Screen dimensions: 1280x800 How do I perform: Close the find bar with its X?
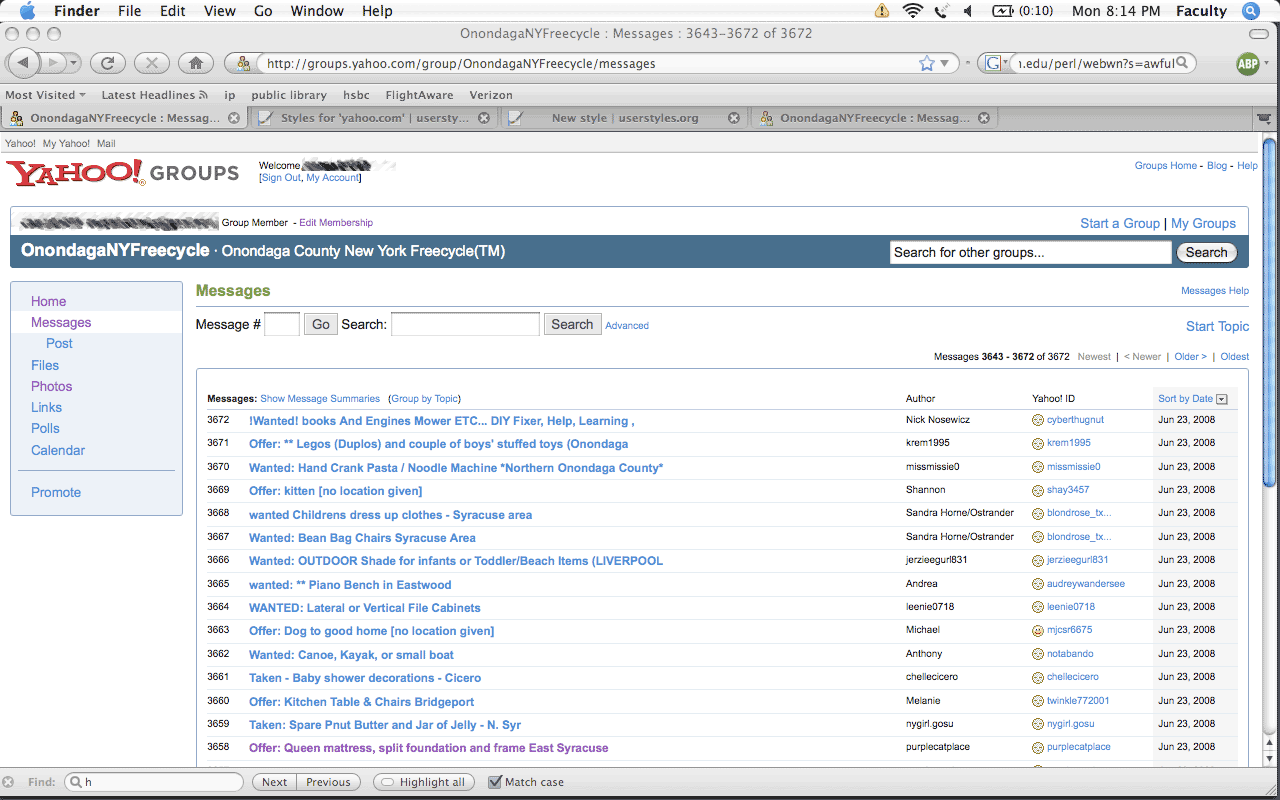coord(9,782)
